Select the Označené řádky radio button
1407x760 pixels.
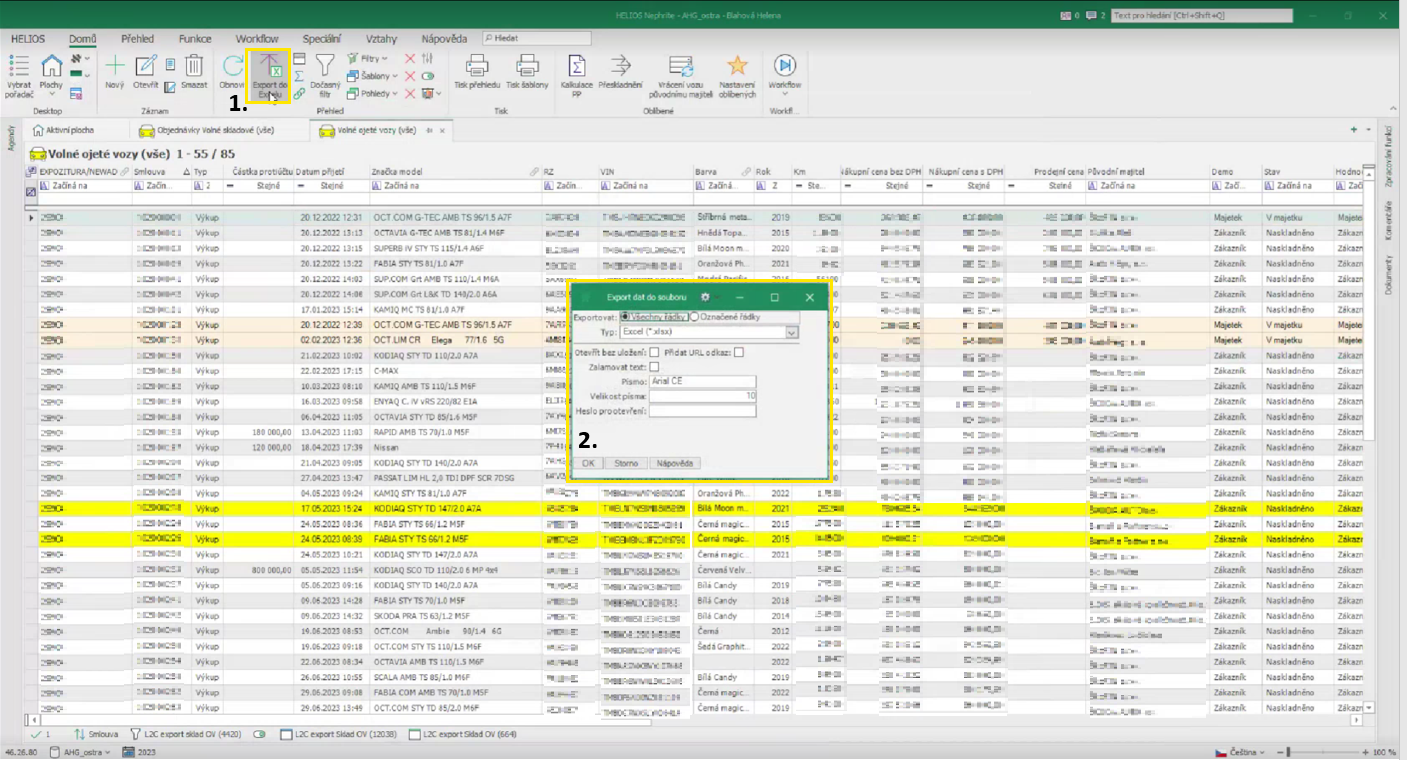click(695, 317)
